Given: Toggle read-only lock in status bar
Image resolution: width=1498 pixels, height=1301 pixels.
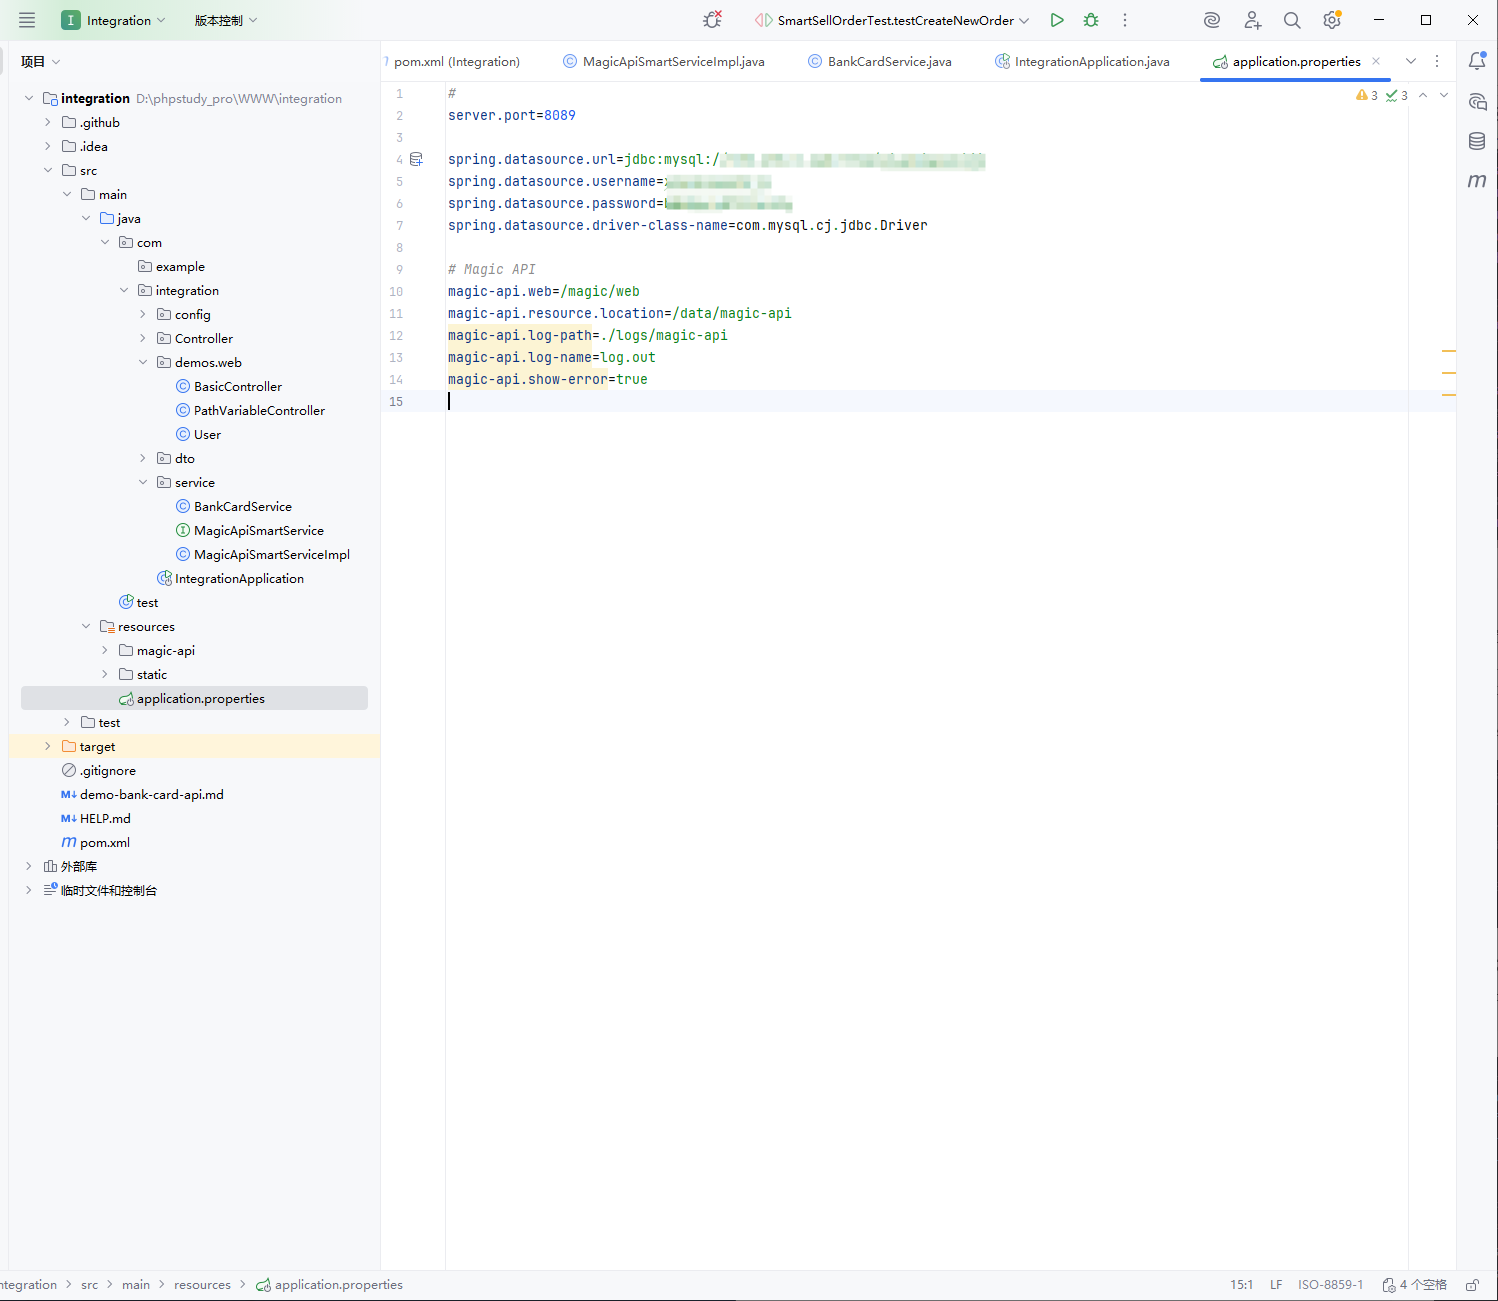Looking at the screenshot, I should pos(1473,1285).
